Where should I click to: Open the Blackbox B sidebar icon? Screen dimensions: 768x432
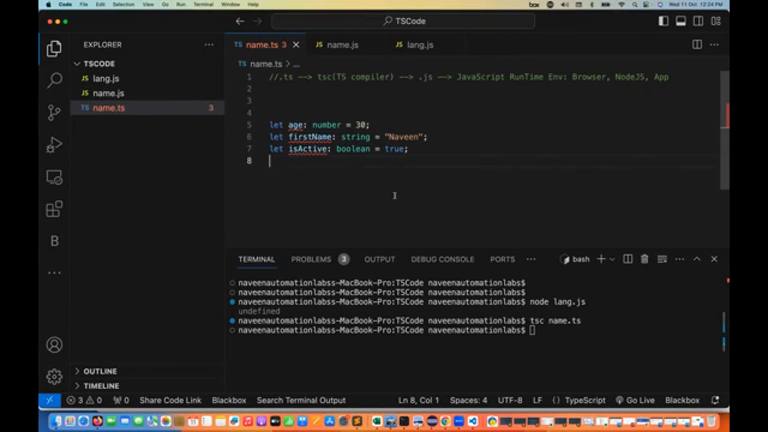(x=54, y=241)
